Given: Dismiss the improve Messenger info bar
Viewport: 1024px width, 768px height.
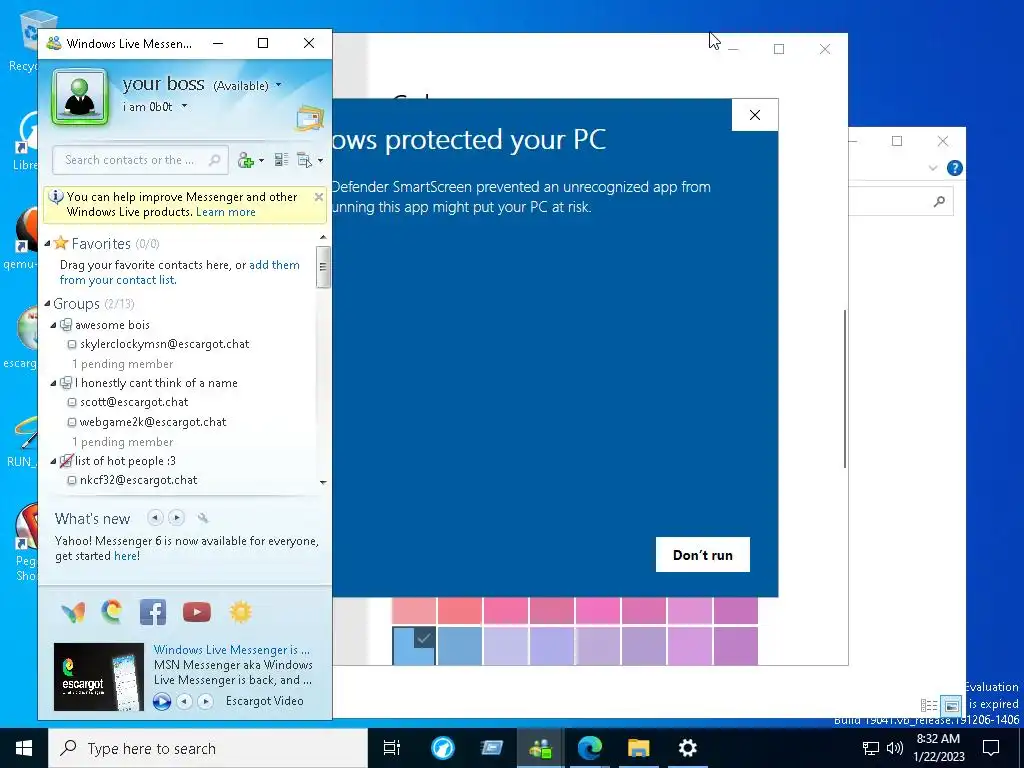Looking at the screenshot, I should pos(319,197).
